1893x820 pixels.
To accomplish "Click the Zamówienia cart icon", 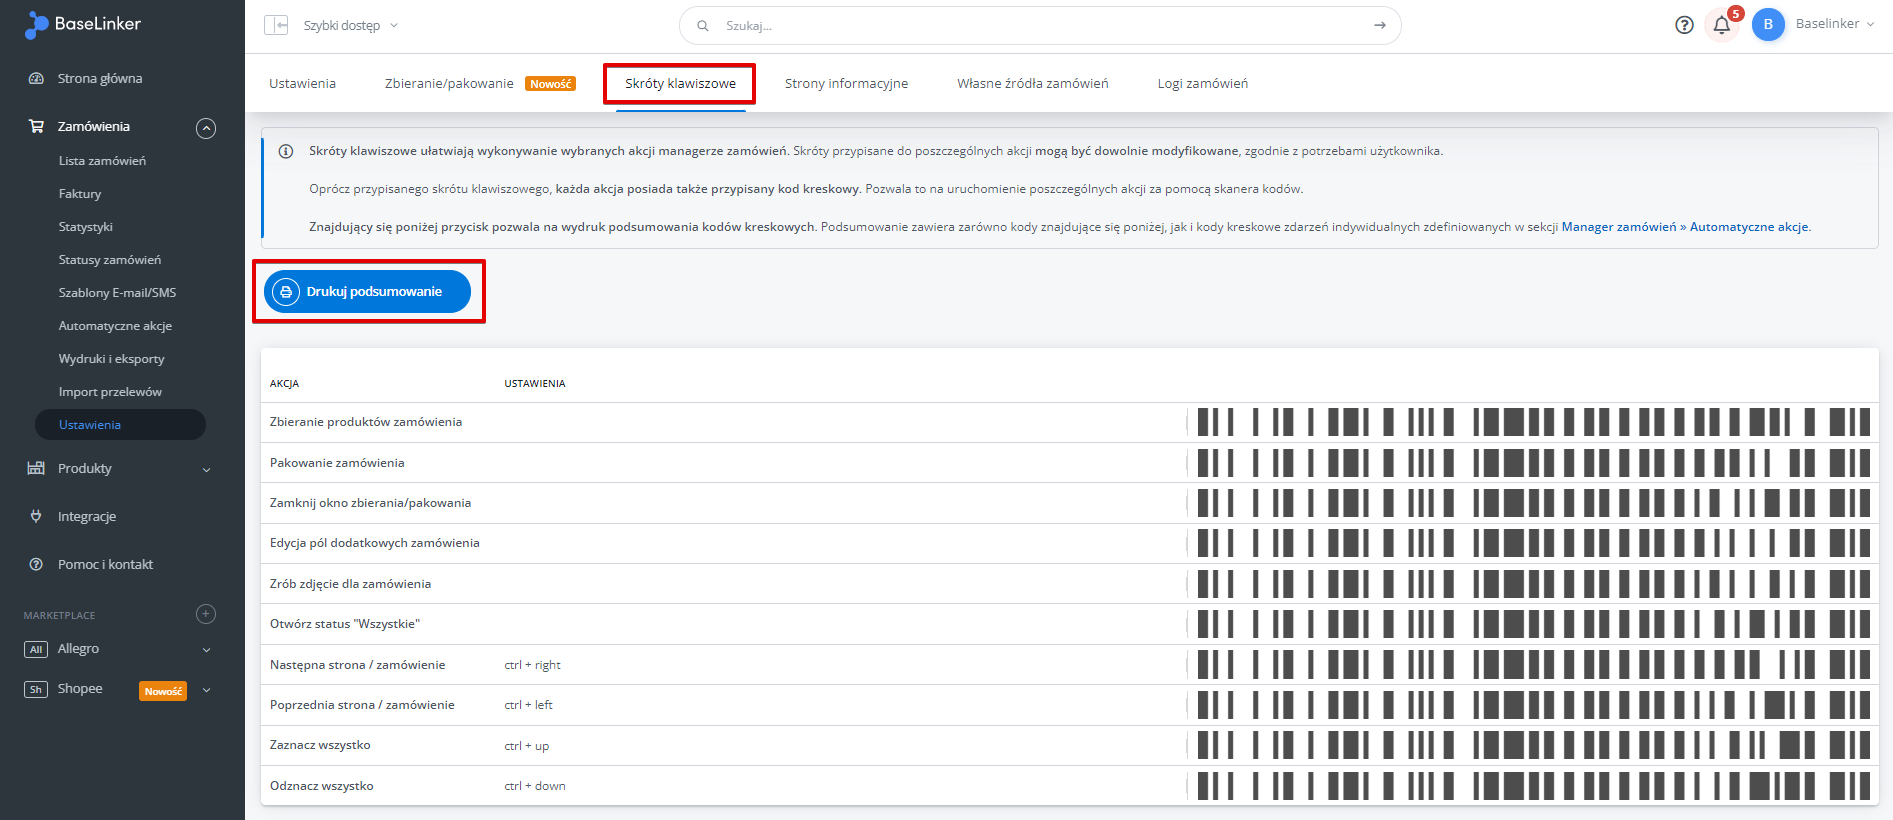I will (x=36, y=126).
